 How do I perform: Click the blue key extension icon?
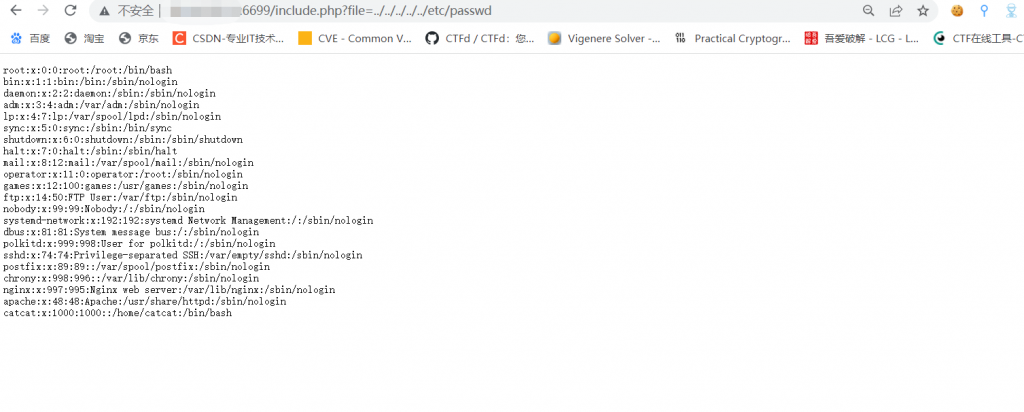tap(984, 11)
